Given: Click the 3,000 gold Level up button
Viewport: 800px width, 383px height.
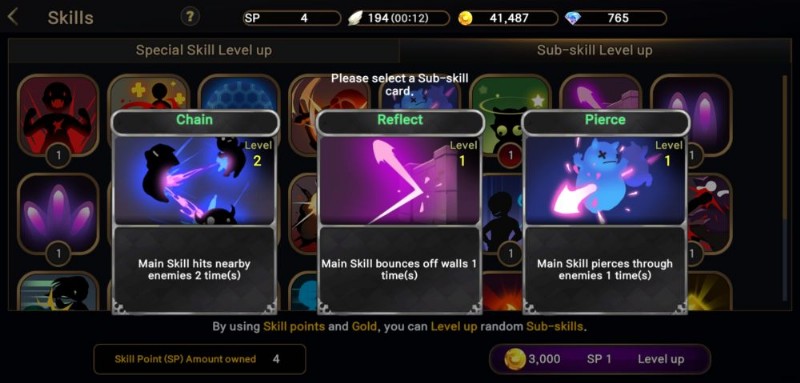Looking at the screenshot, I should [599, 359].
